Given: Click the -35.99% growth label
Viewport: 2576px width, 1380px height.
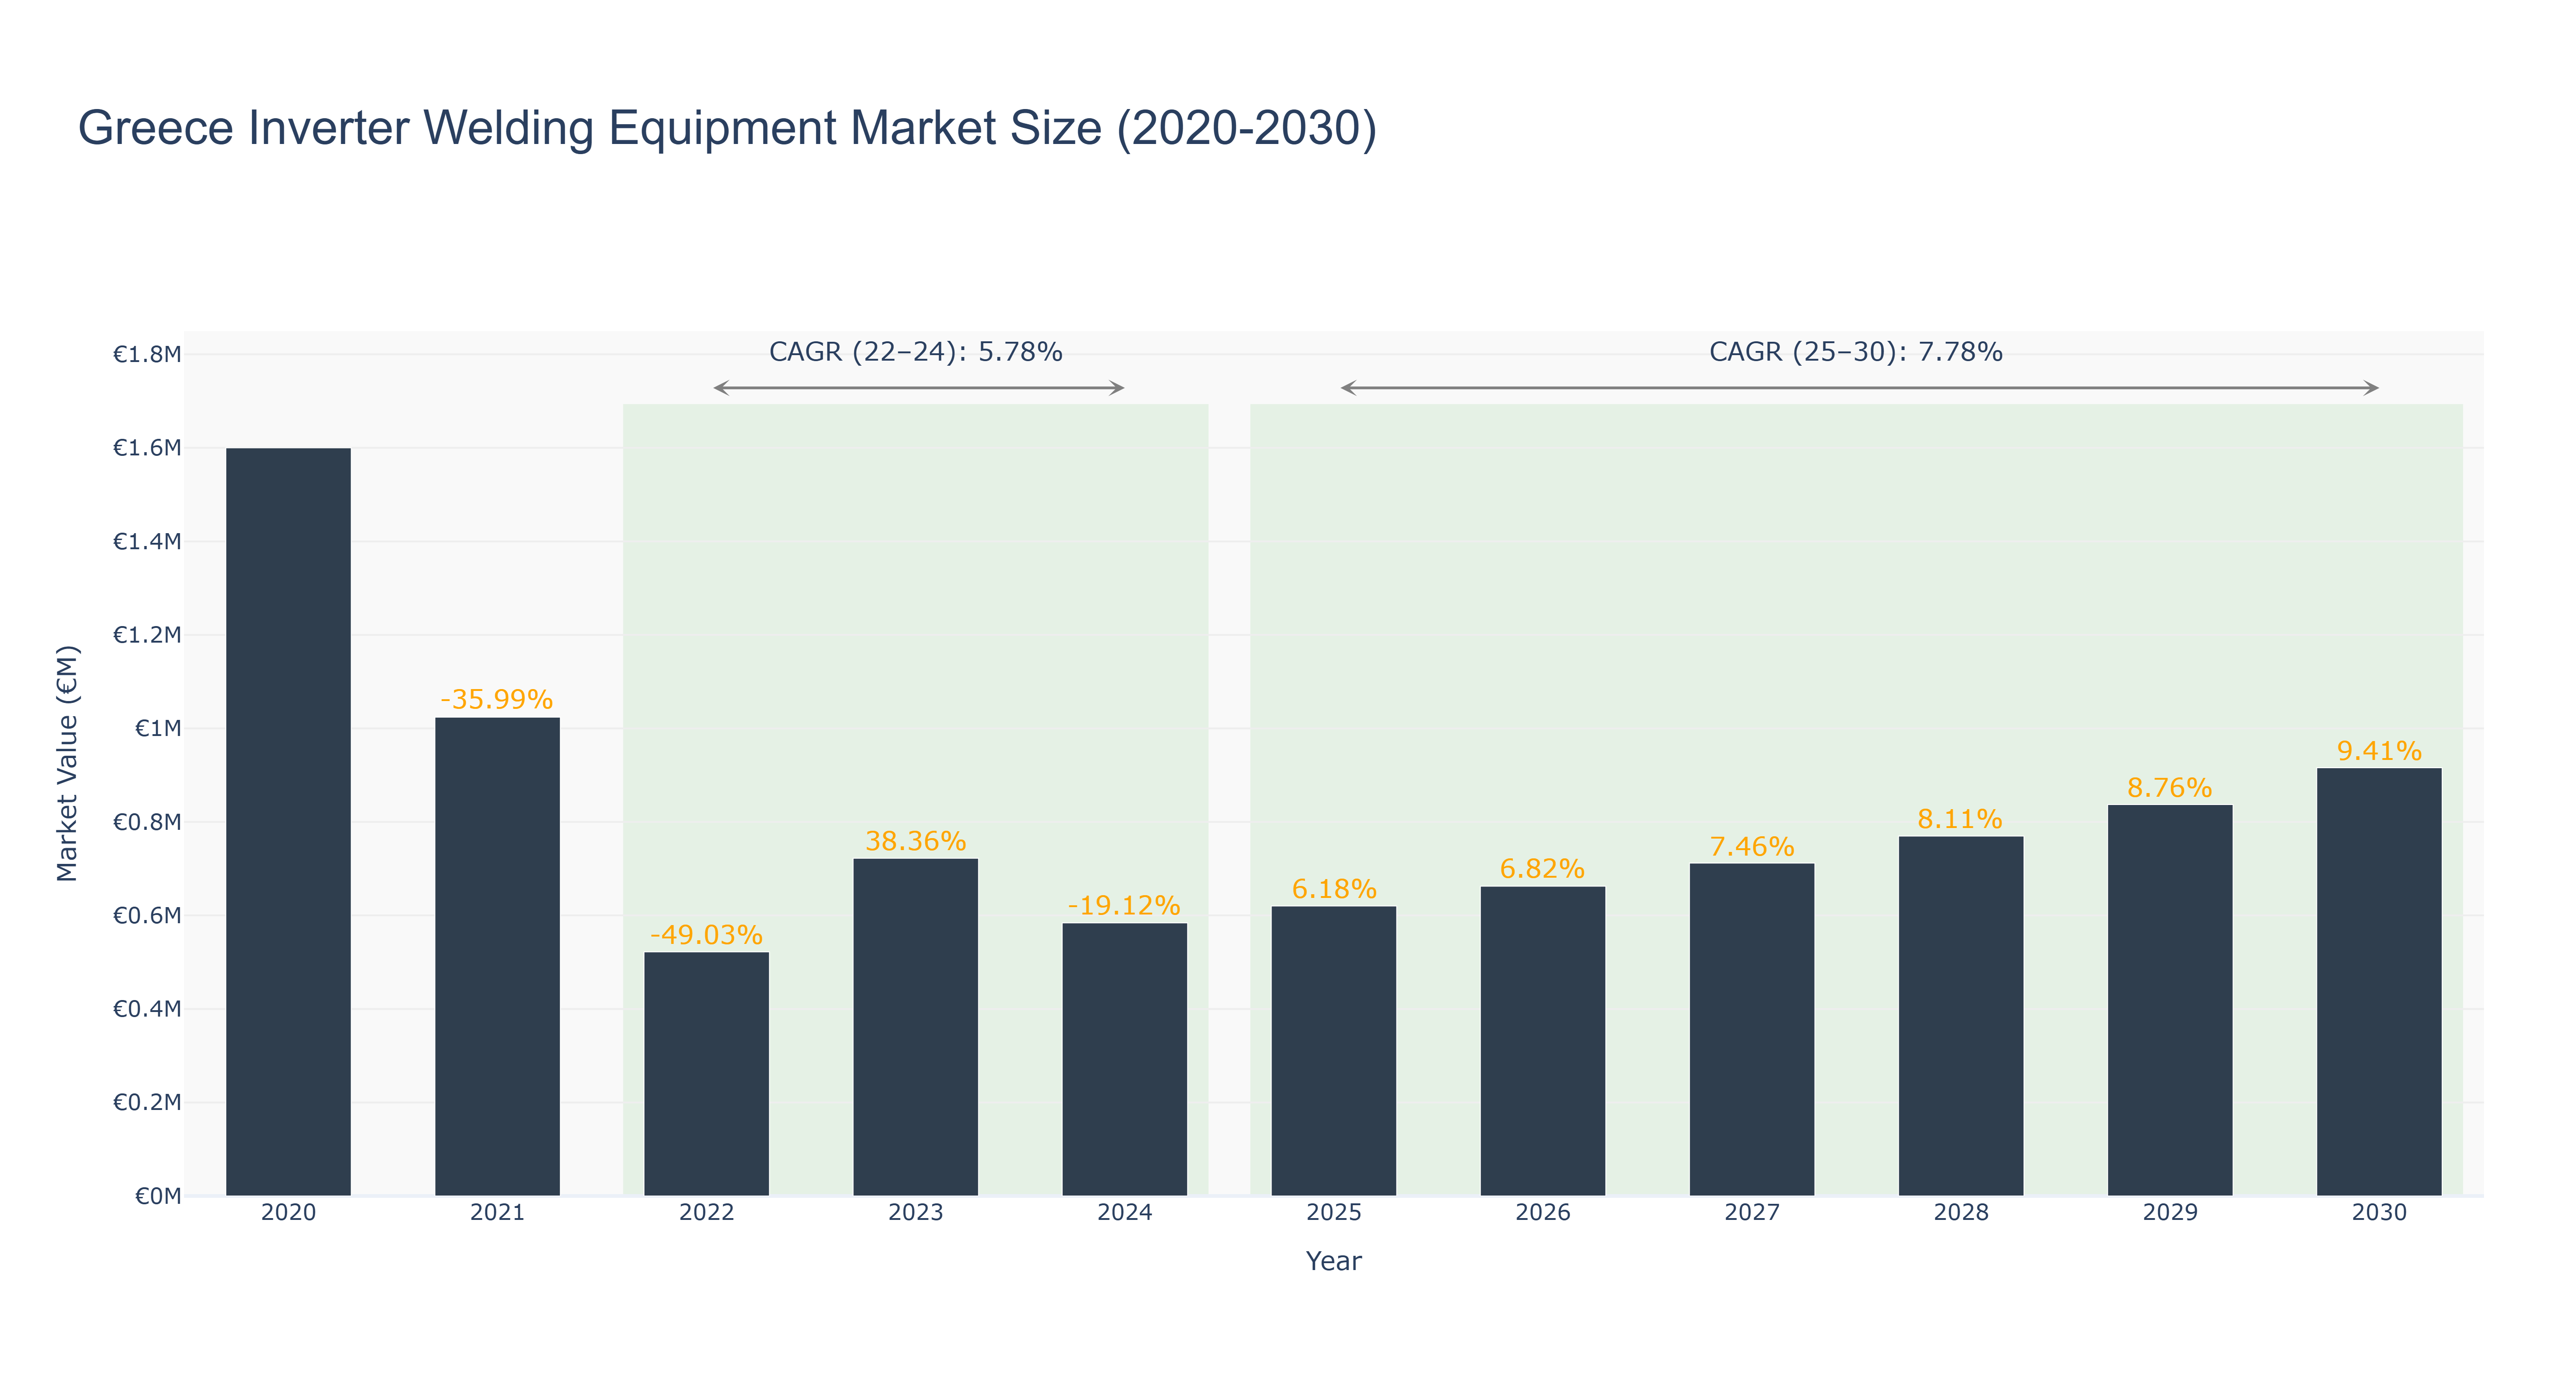Looking at the screenshot, I should coord(496,699).
